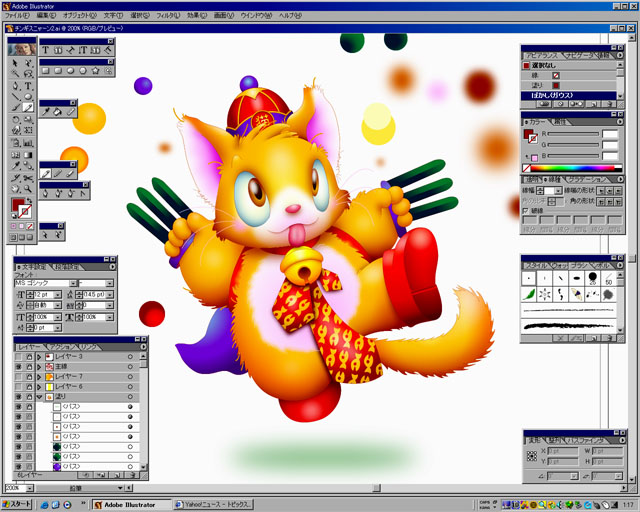This screenshot has width=640, height=512.
Task: Click the Layers panel trash button
Action: (133, 475)
